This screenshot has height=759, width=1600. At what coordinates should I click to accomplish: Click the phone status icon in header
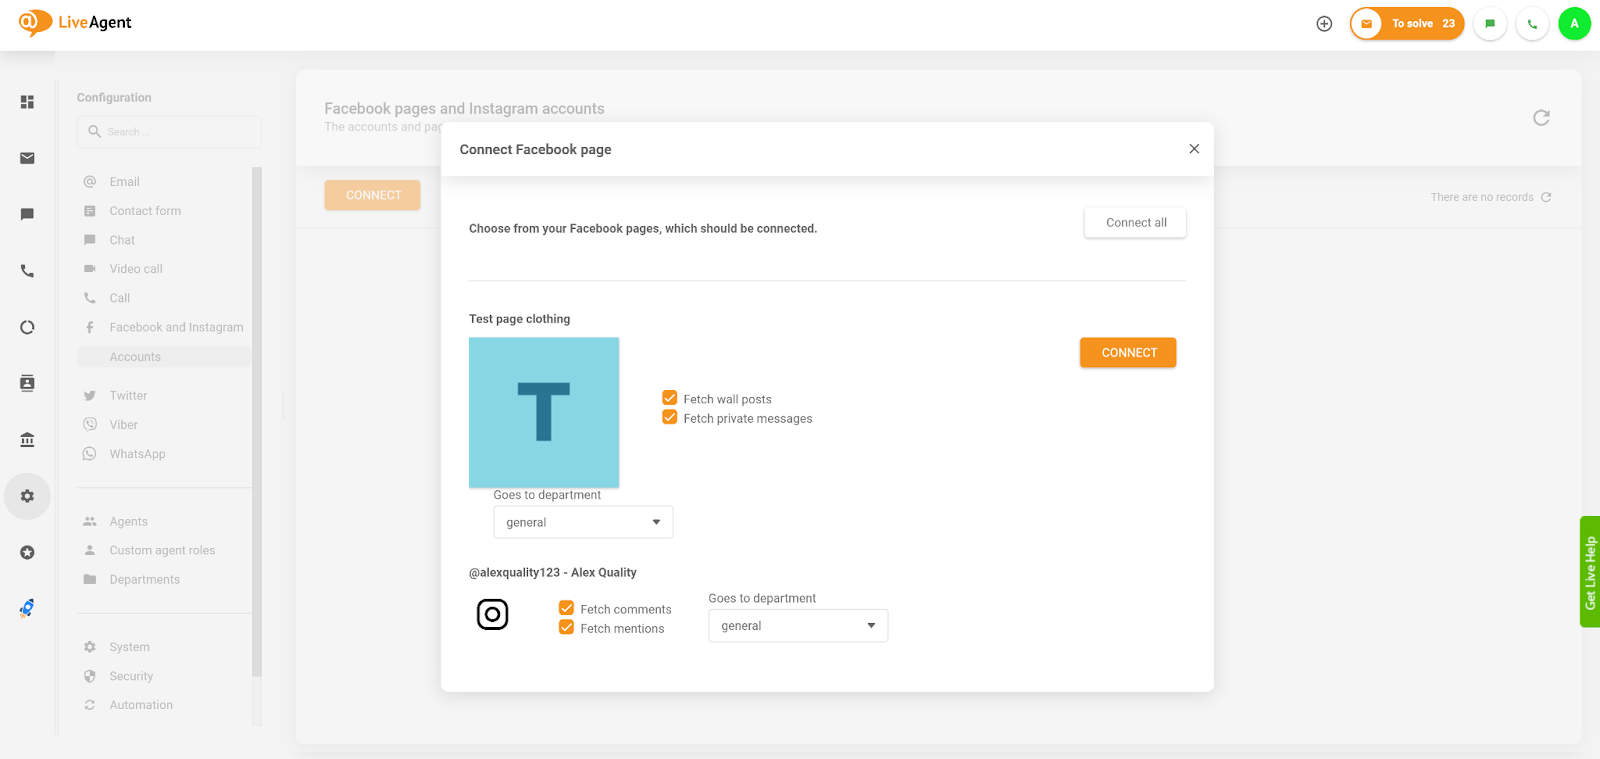[x=1532, y=24]
